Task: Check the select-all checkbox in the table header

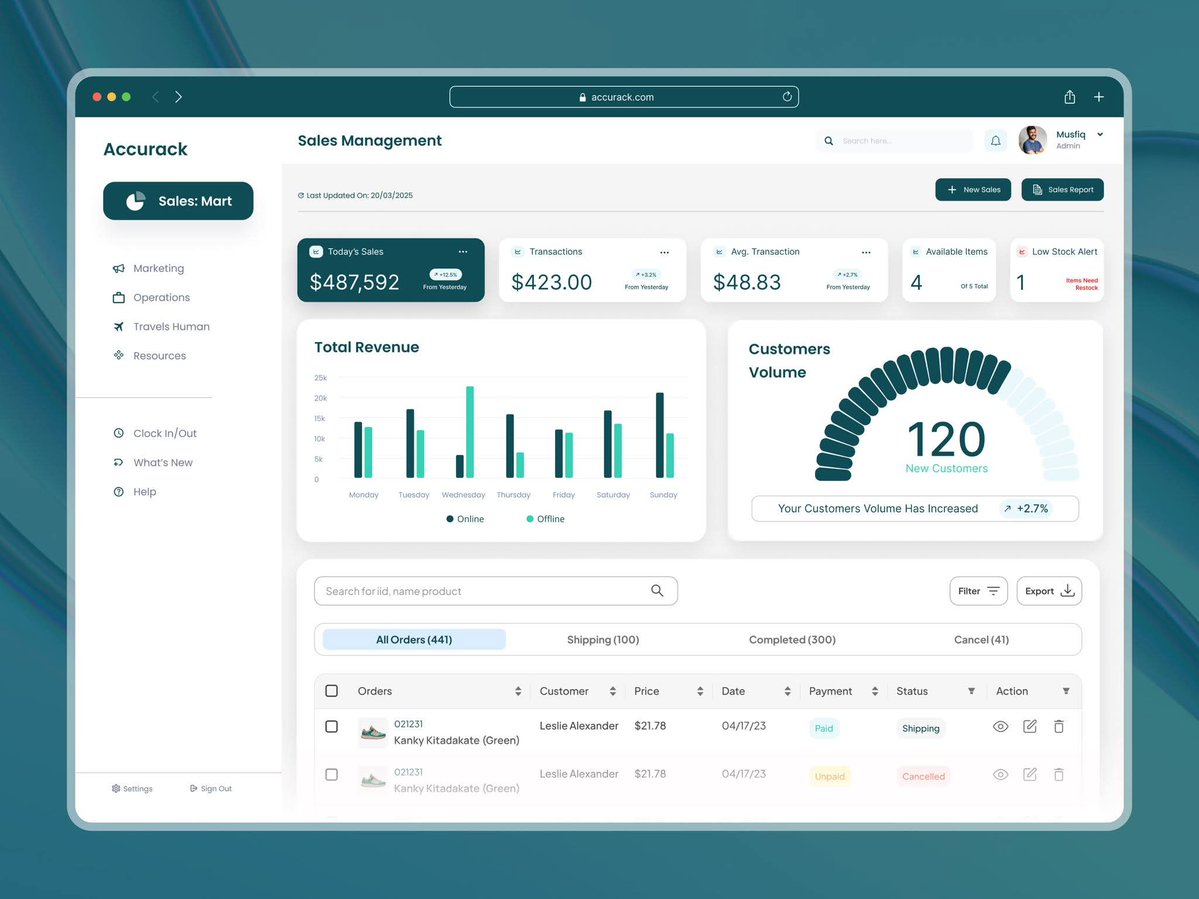Action: point(331,690)
